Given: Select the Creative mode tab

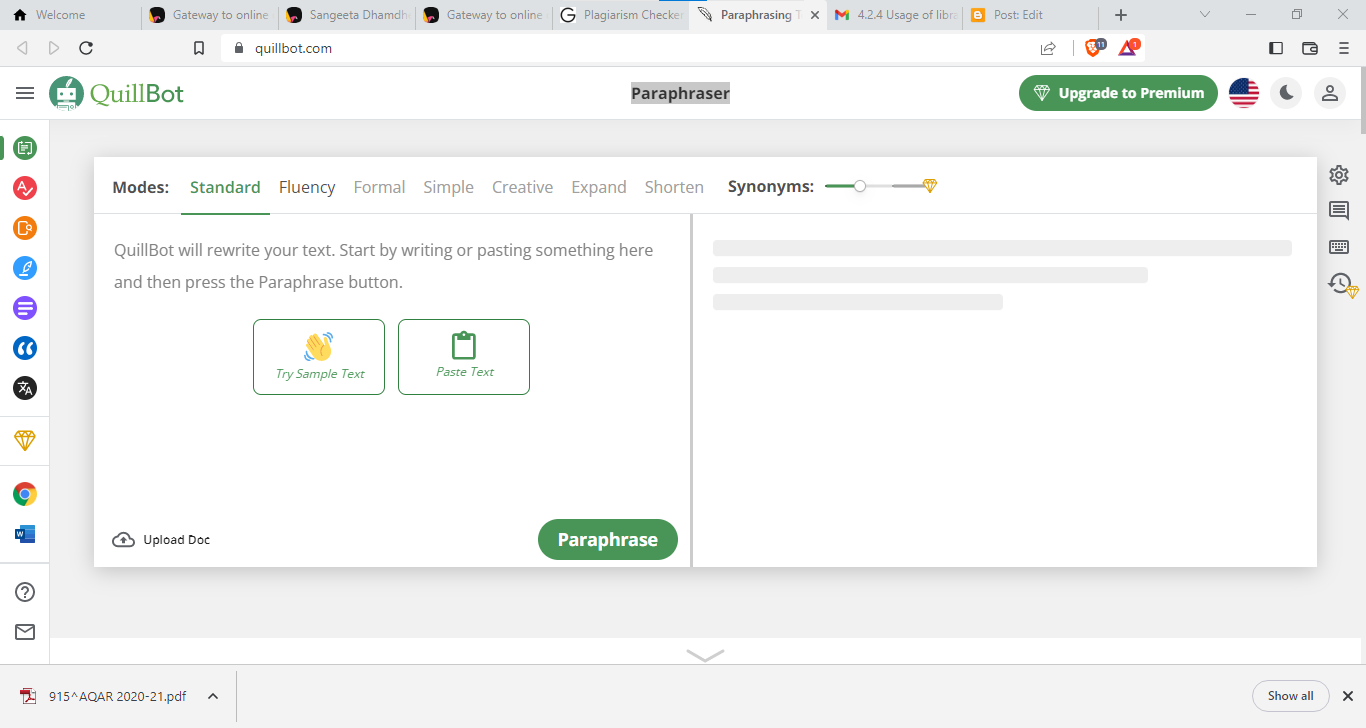Looking at the screenshot, I should (522, 187).
